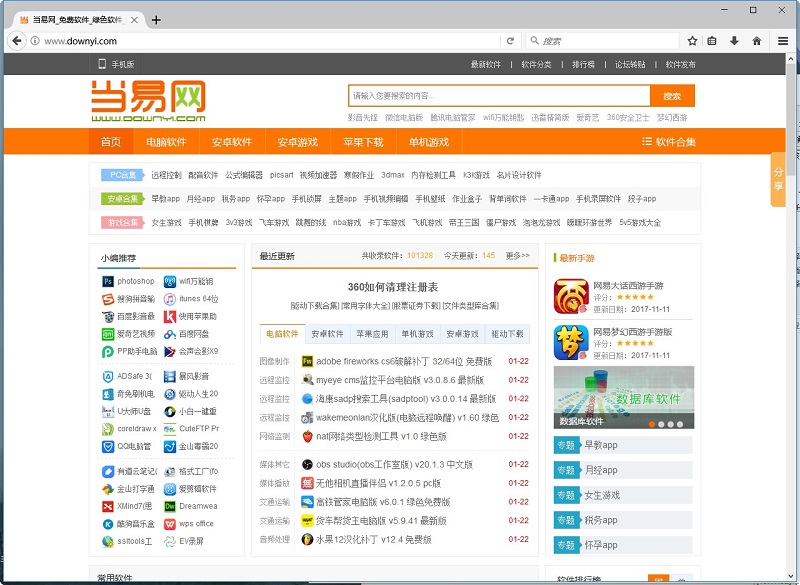Bookmark this page with the star icon
This screenshot has width=800, height=585.
pyautogui.click(x=692, y=41)
